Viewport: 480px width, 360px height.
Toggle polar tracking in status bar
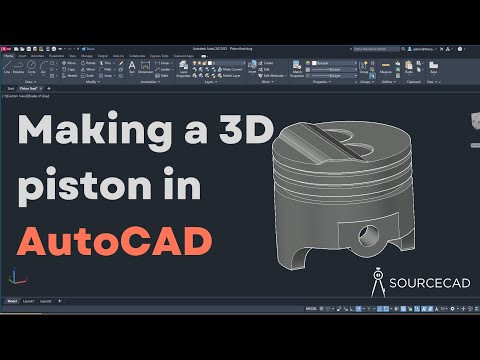click(x=359, y=309)
